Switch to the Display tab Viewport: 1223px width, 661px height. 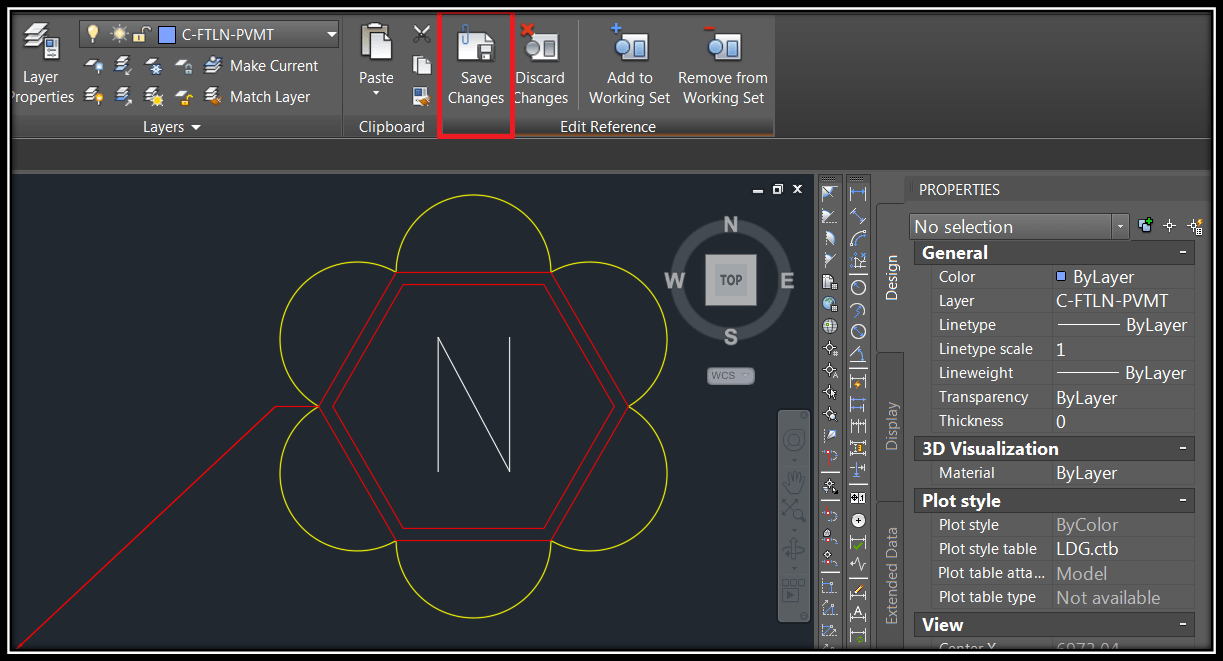click(892, 427)
